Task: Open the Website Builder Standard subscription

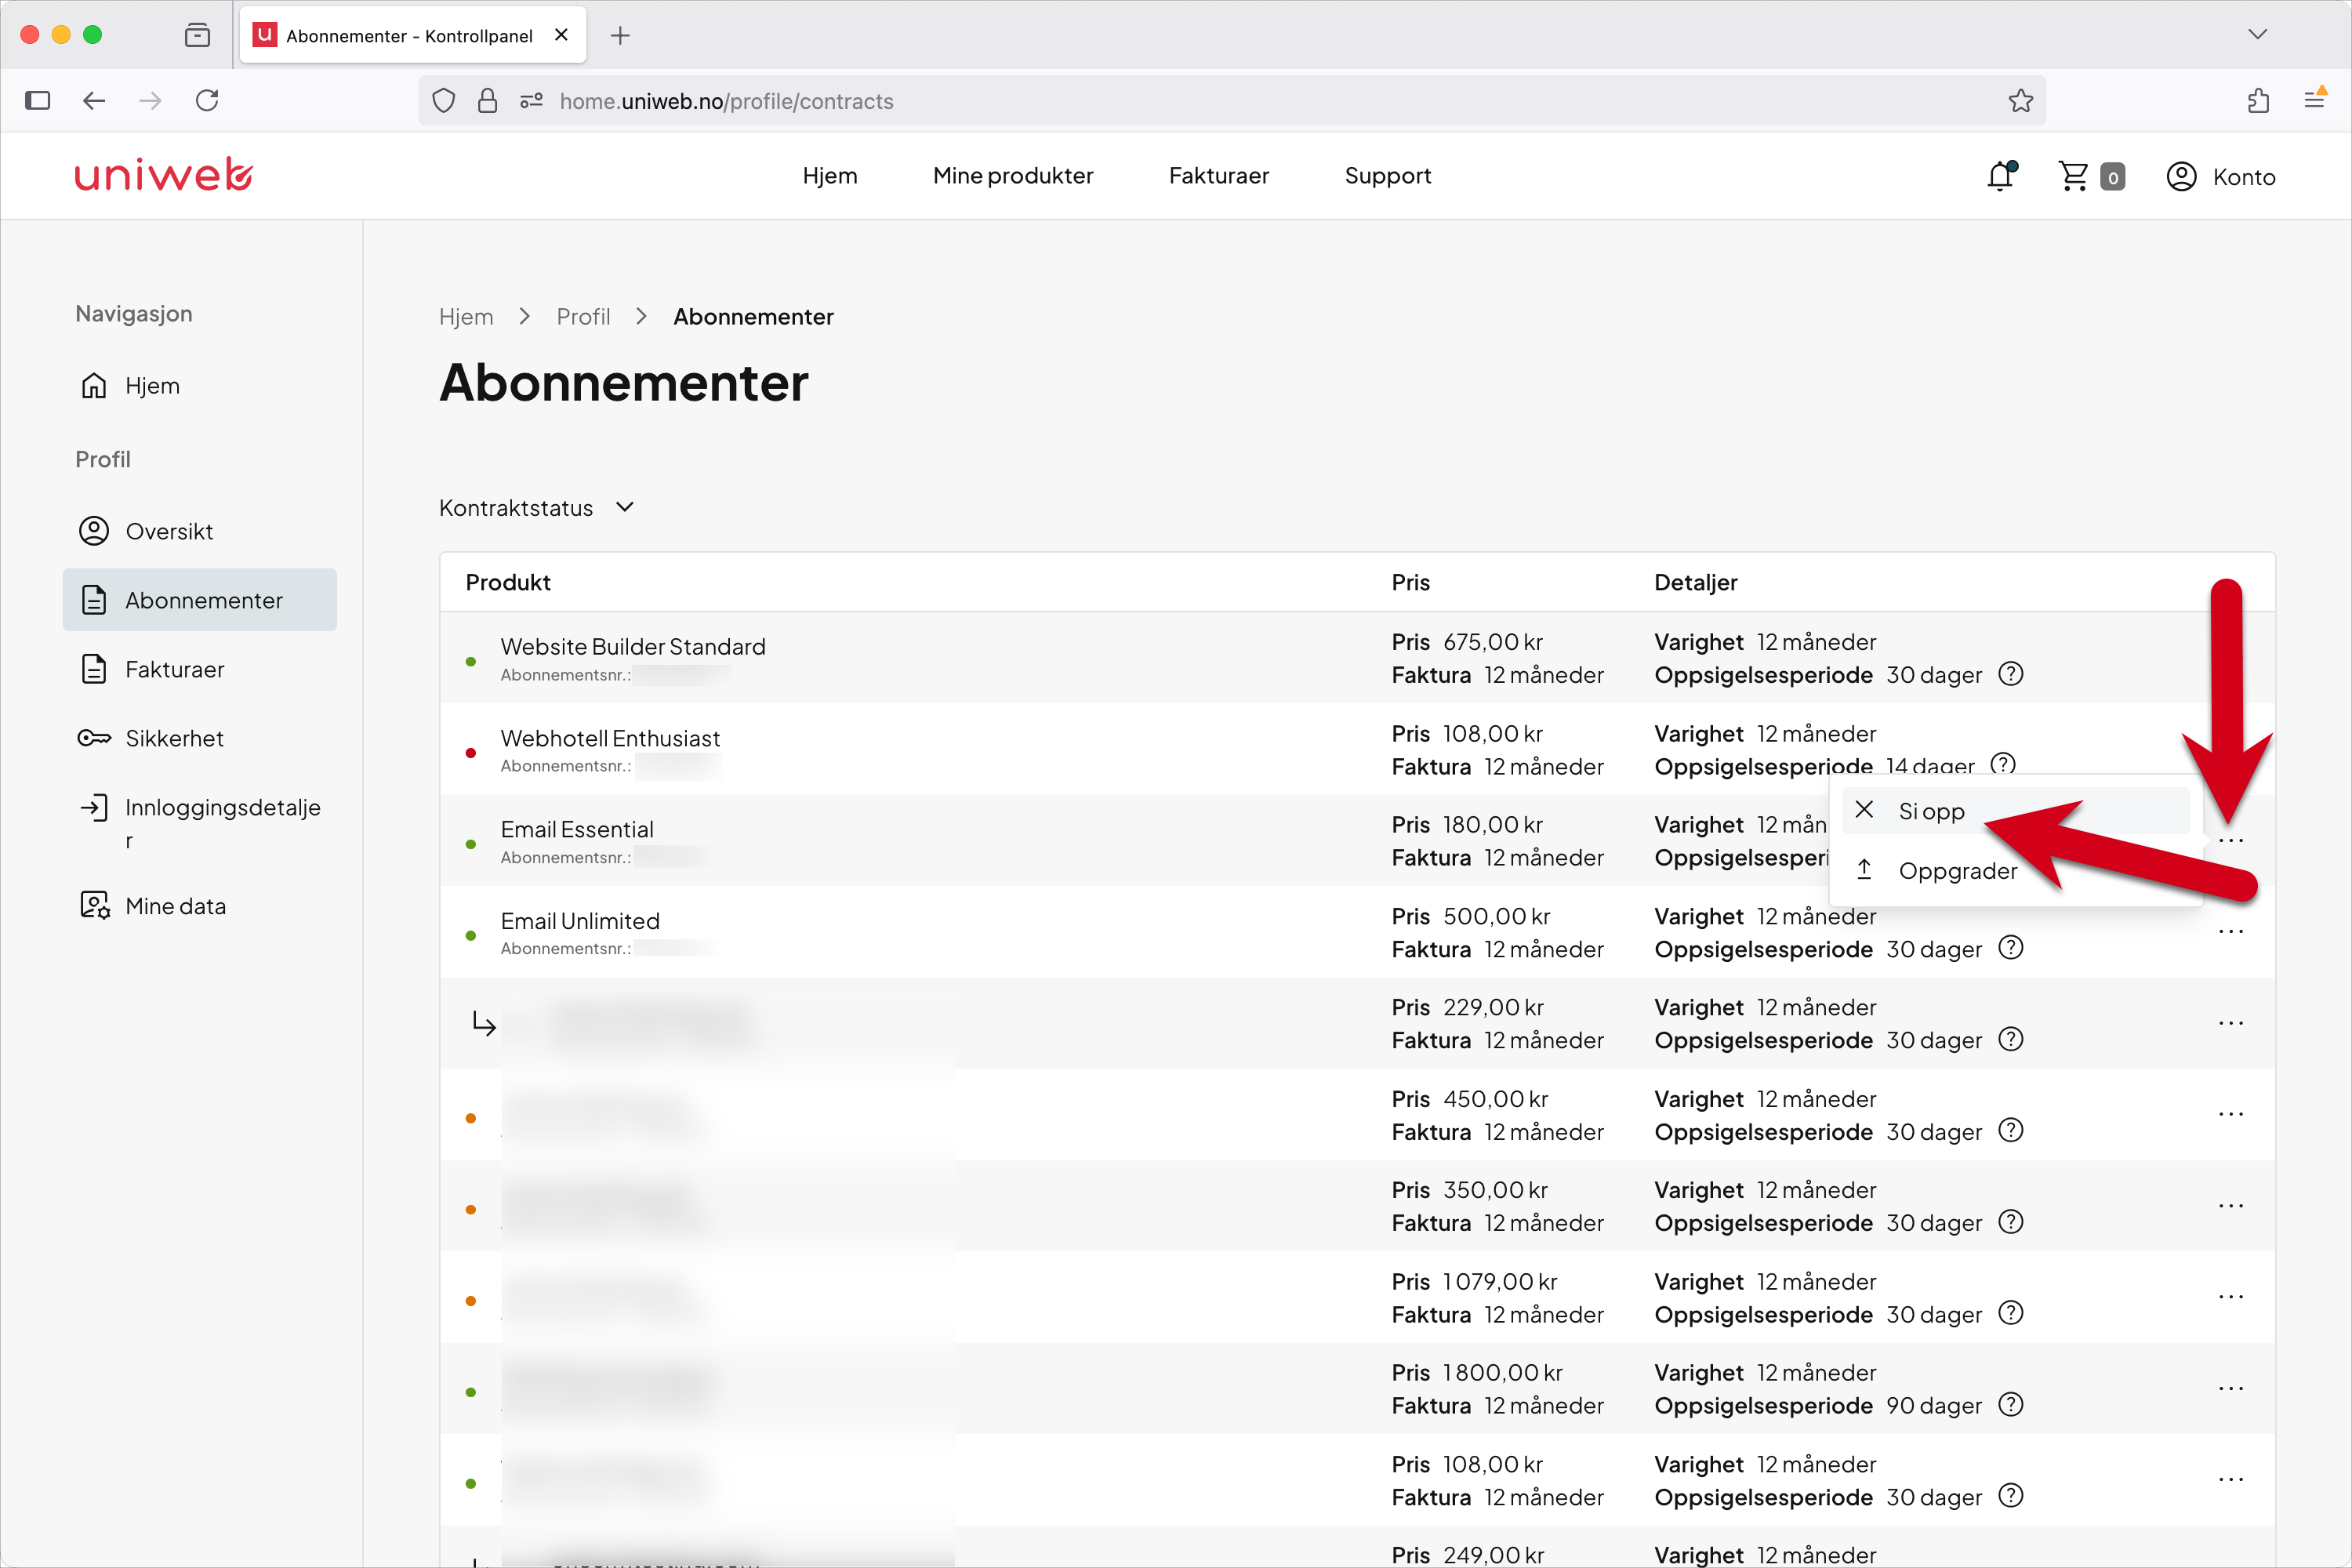Action: [633, 647]
